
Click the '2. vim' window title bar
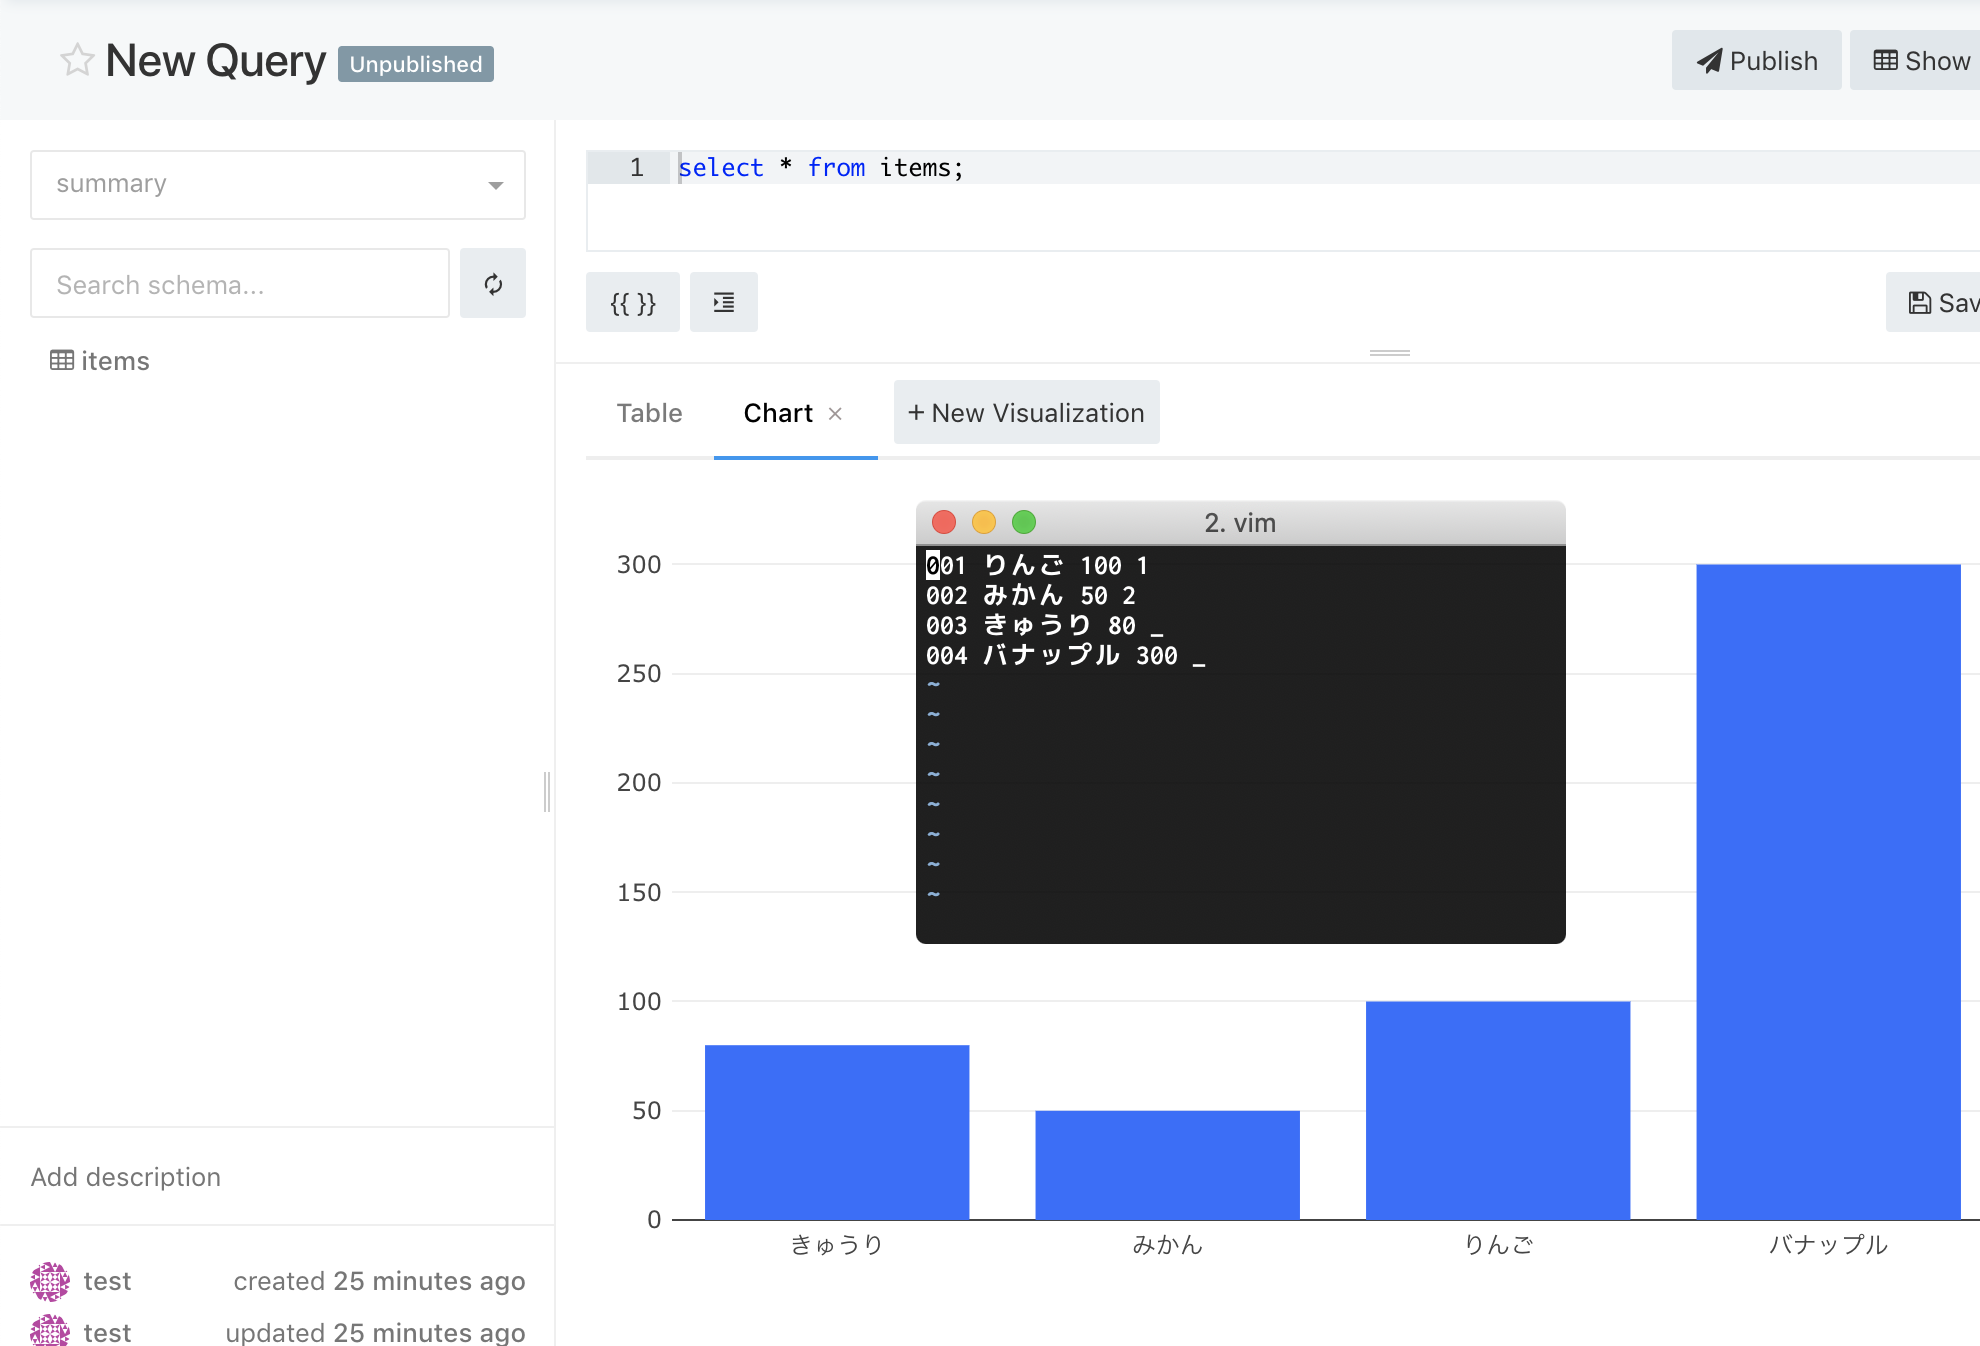[x=1240, y=523]
